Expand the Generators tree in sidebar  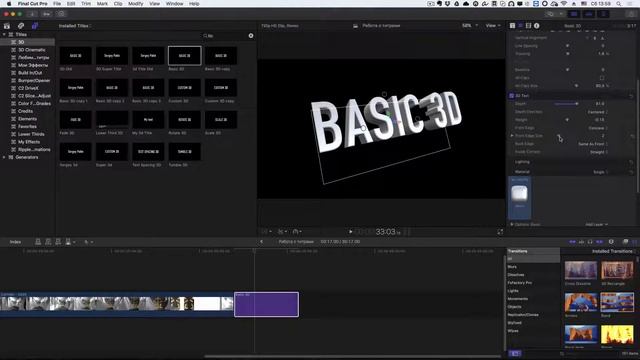4,157
